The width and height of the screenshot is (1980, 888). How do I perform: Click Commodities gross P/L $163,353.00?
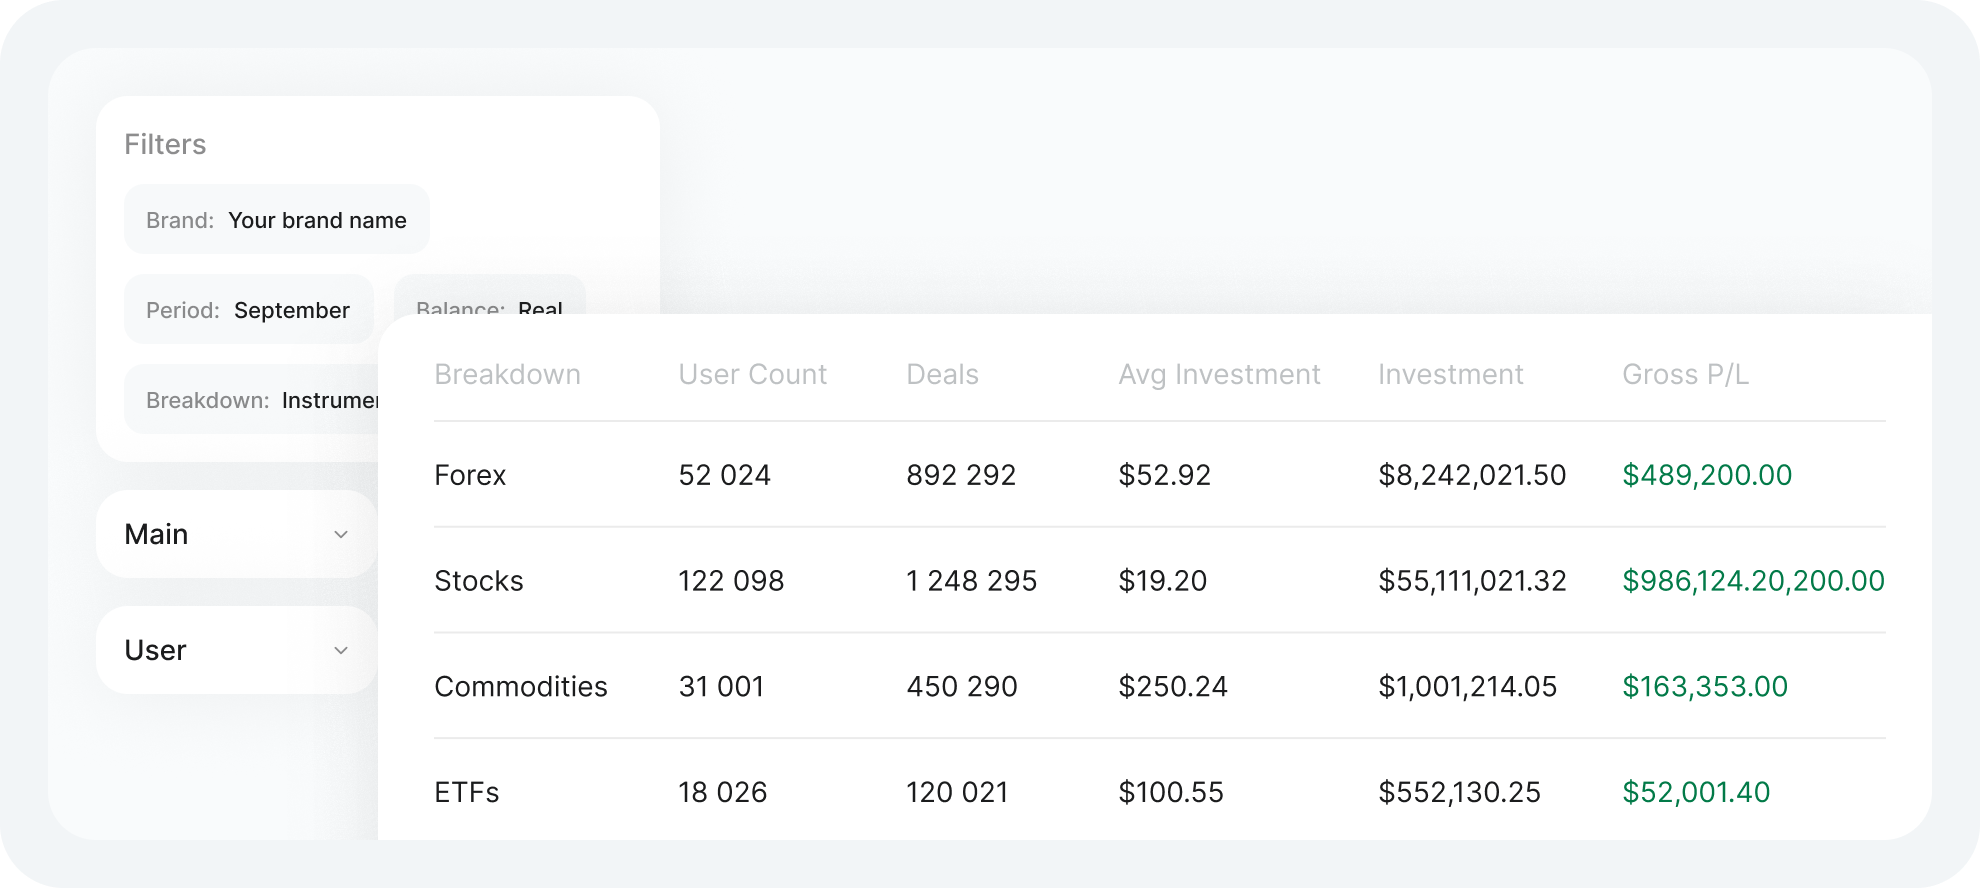[x=1705, y=687]
